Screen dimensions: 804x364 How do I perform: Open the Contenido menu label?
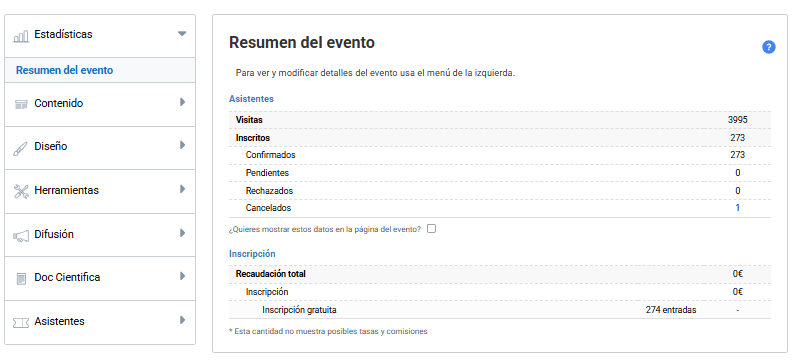58,103
